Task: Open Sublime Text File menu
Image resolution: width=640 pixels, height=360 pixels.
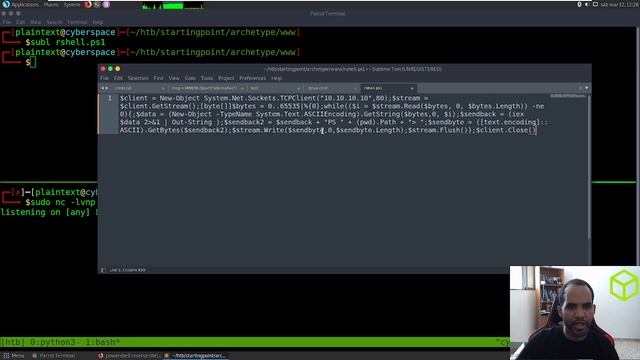Action: pyautogui.click(x=104, y=78)
